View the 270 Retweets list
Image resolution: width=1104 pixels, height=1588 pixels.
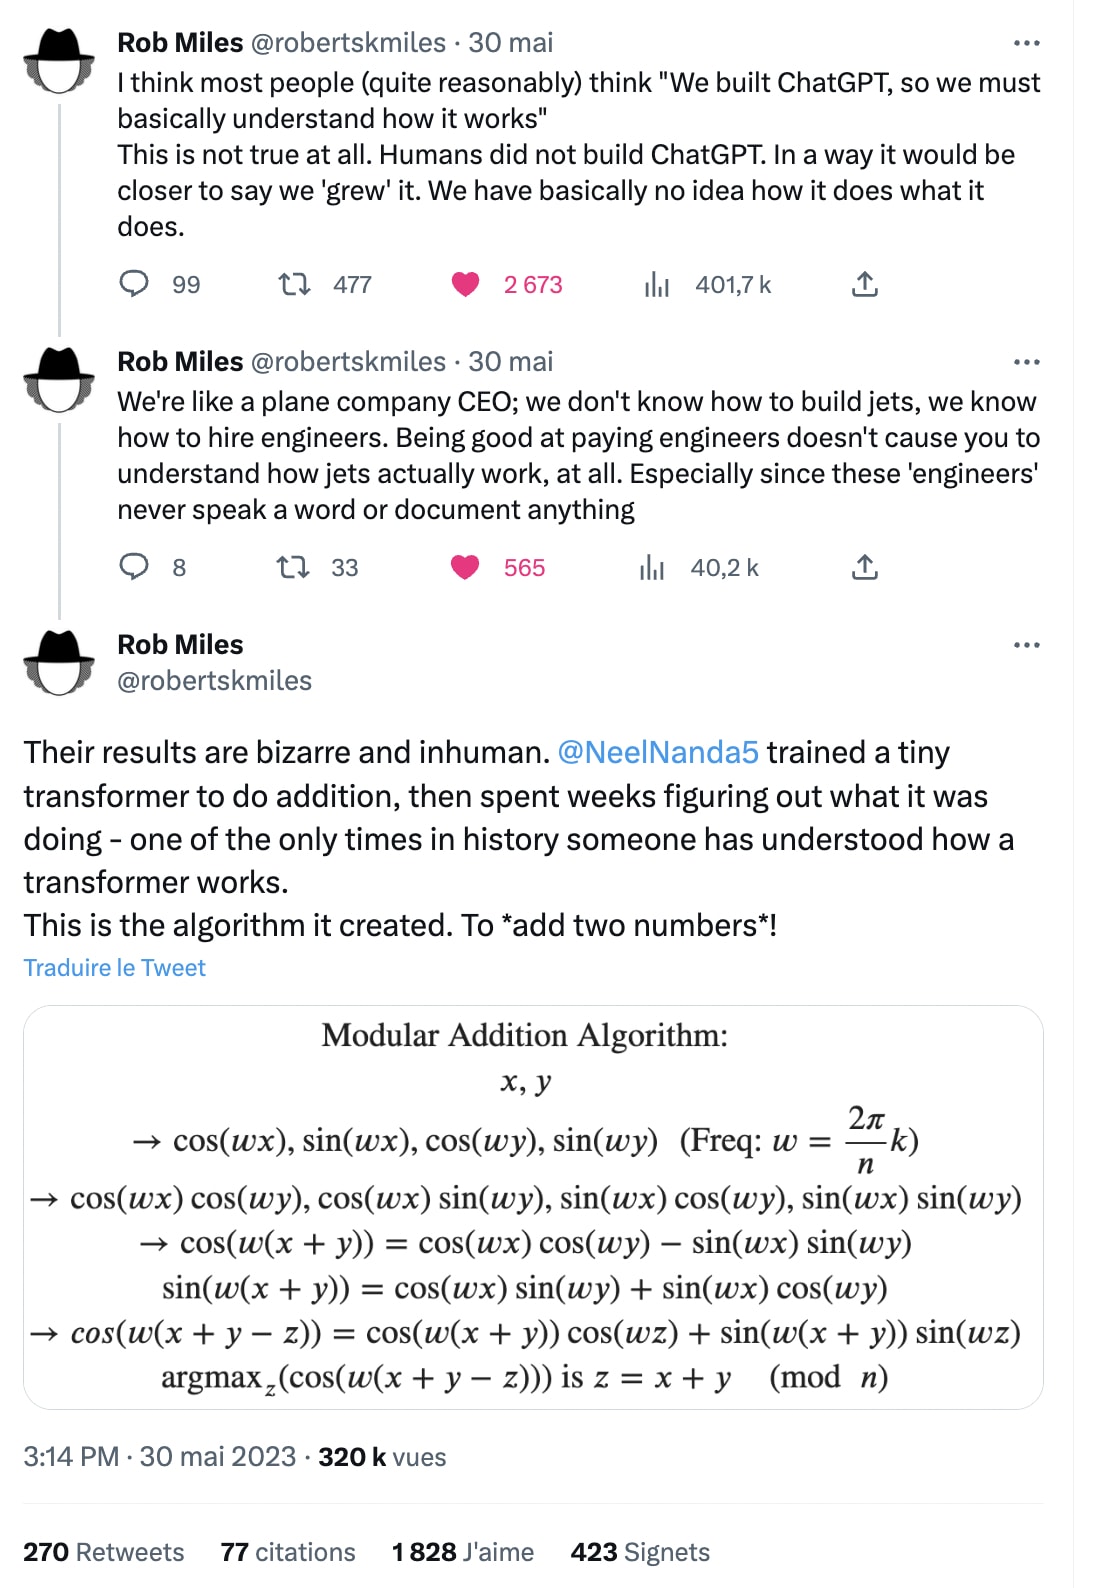(104, 1552)
